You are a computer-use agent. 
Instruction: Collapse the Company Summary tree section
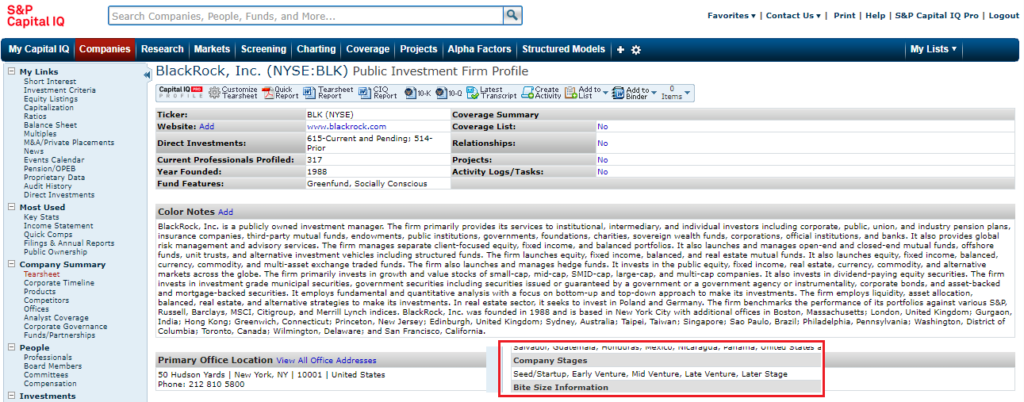coord(12,264)
